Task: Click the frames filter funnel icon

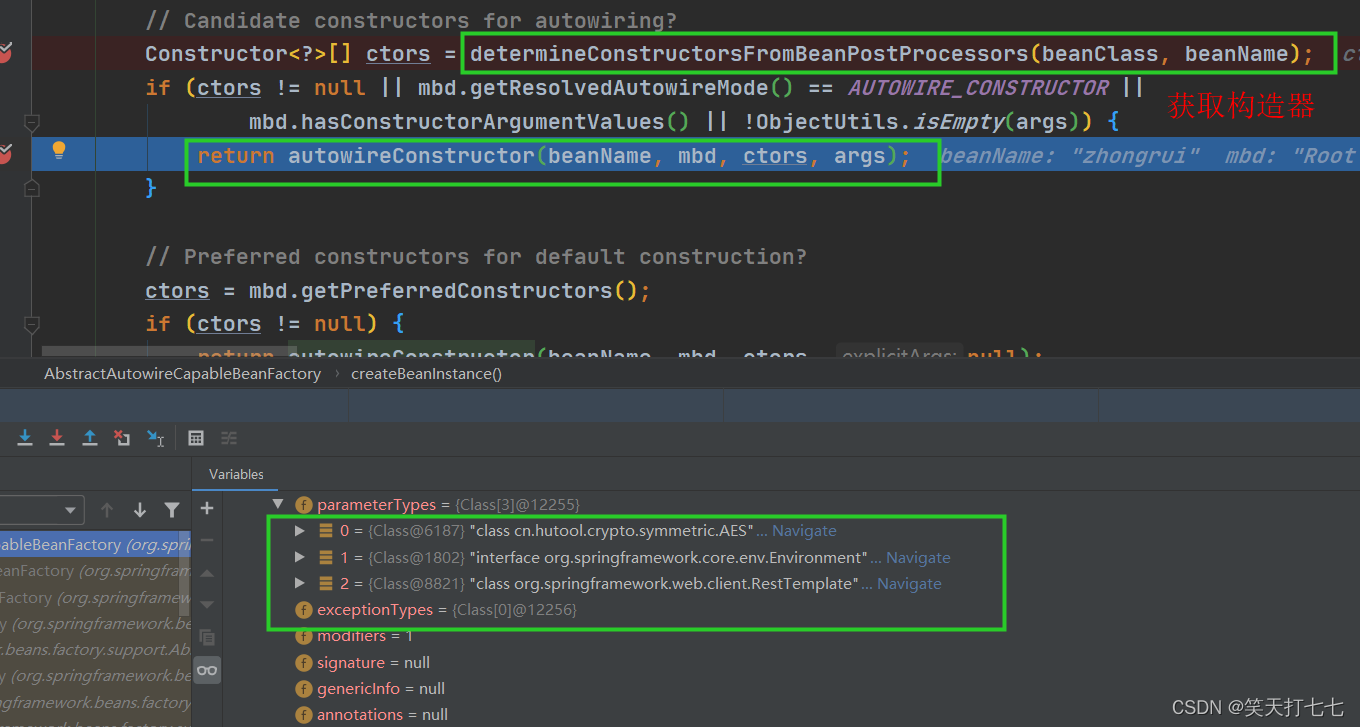Action: 172,510
